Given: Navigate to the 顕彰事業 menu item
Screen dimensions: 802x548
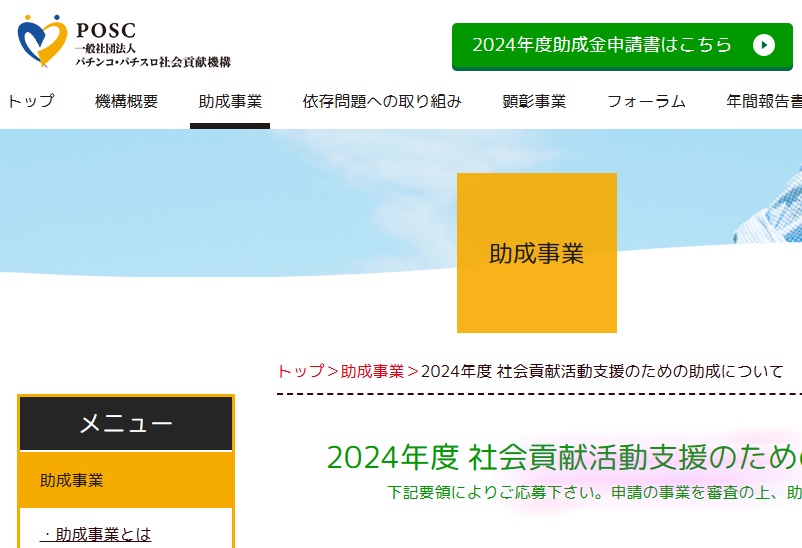Looking at the screenshot, I should tap(534, 101).
